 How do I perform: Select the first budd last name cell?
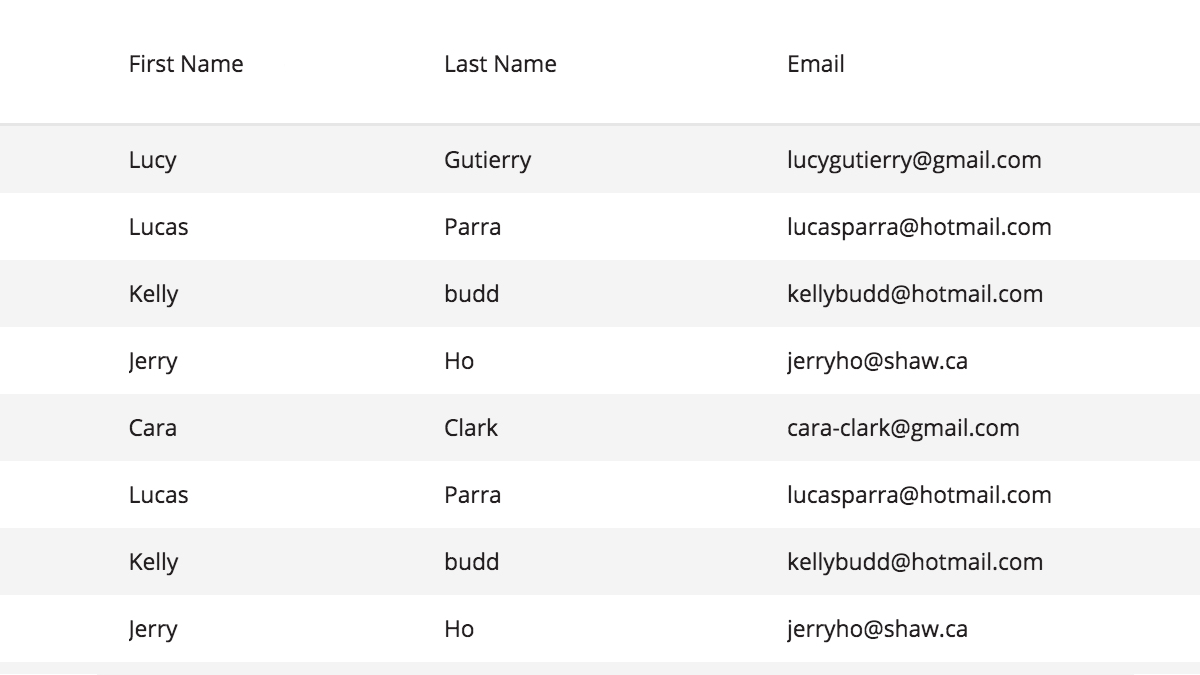[471, 294]
